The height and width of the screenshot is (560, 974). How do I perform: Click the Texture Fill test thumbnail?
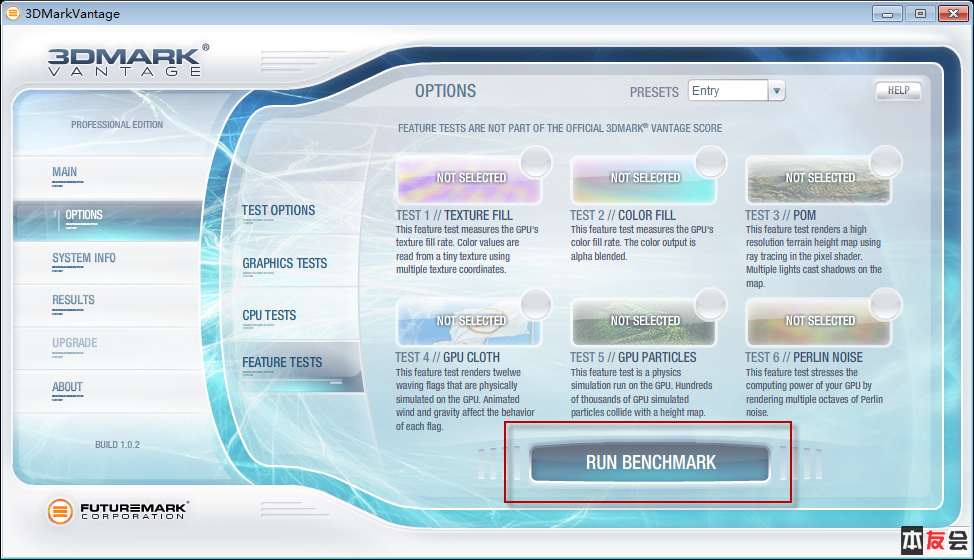tap(468, 179)
